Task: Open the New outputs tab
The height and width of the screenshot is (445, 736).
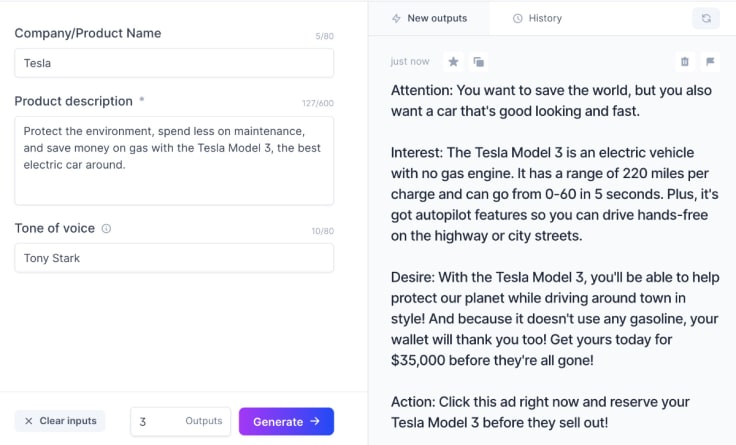Action: point(429,18)
